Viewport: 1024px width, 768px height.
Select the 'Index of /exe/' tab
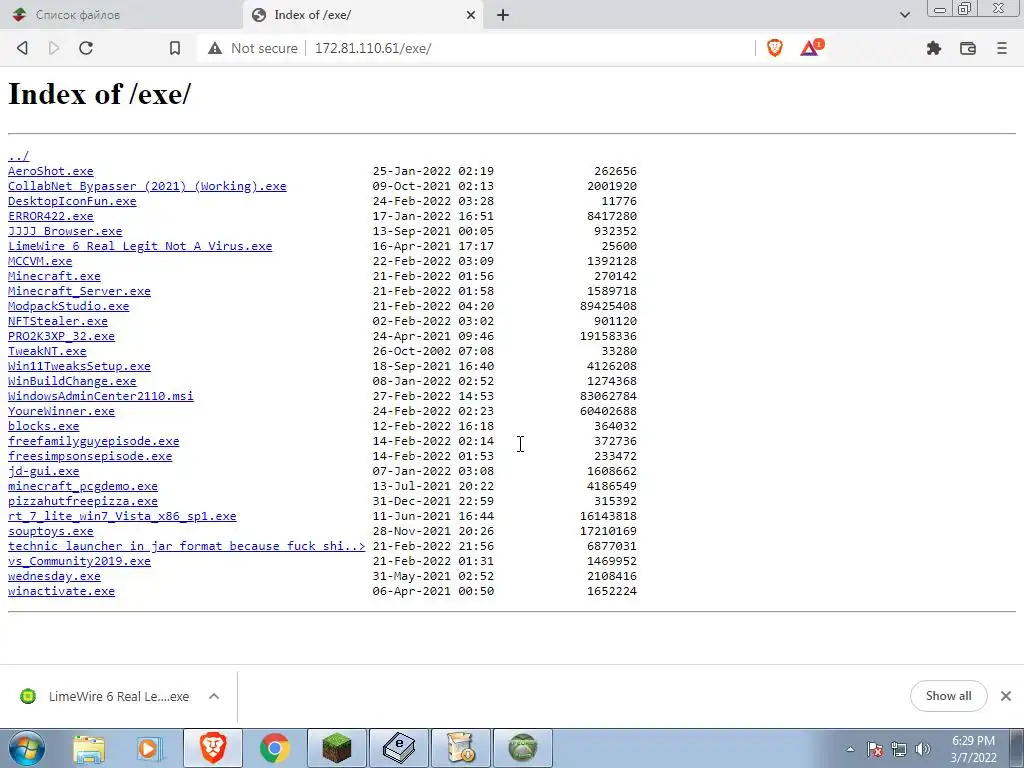coord(362,14)
